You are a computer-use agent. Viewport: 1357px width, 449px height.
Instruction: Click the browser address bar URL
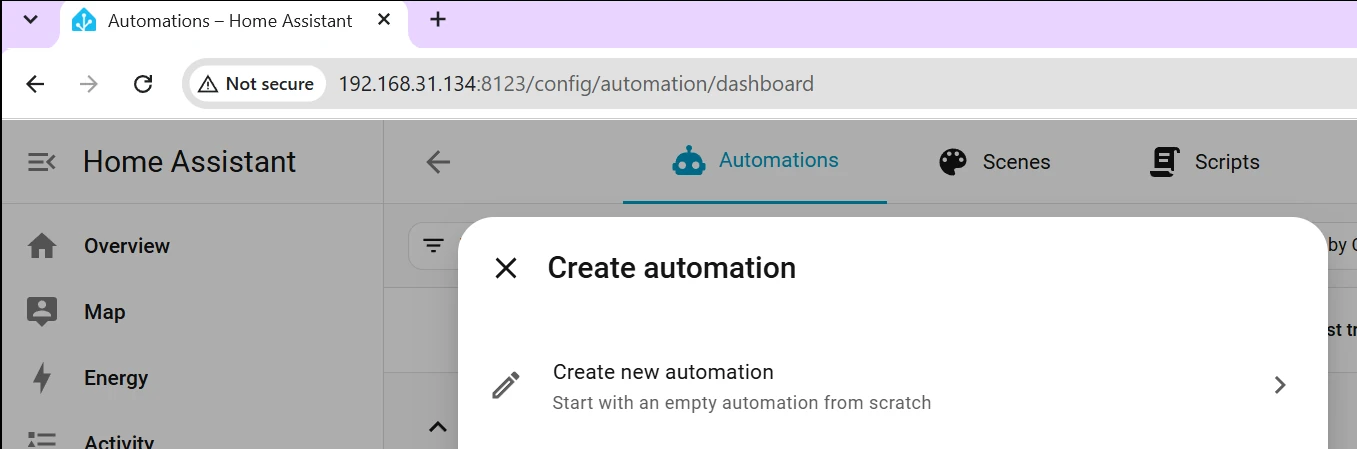pos(576,84)
